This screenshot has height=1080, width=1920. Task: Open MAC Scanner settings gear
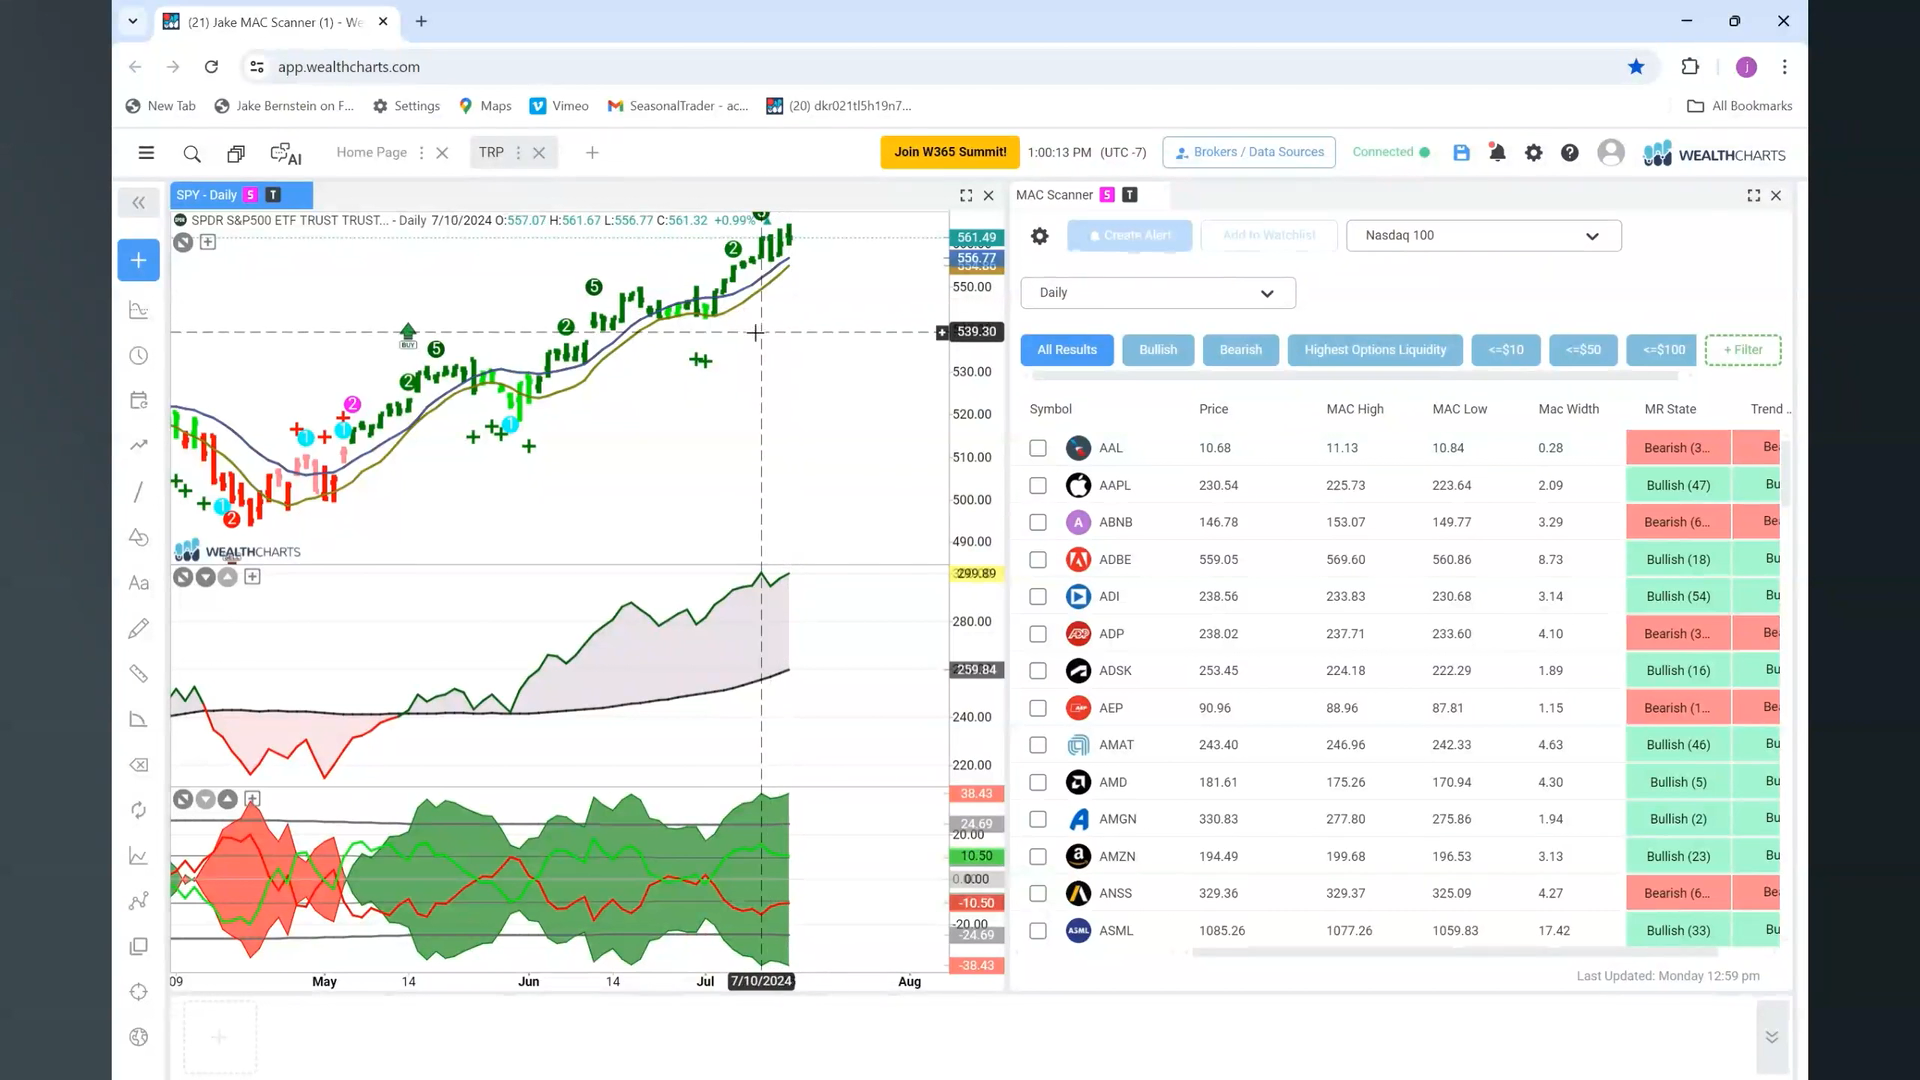(1040, 236)
